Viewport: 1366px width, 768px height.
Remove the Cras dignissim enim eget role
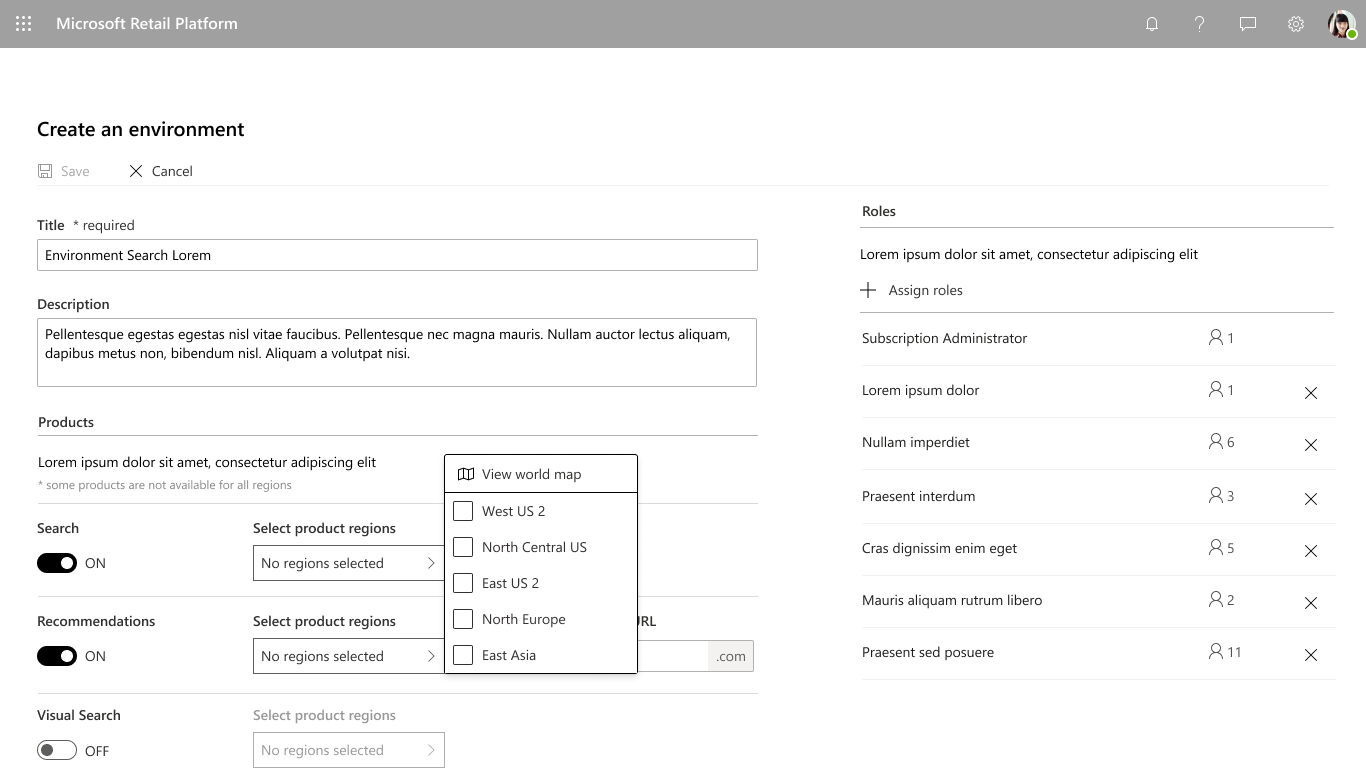pos(1311,551)
